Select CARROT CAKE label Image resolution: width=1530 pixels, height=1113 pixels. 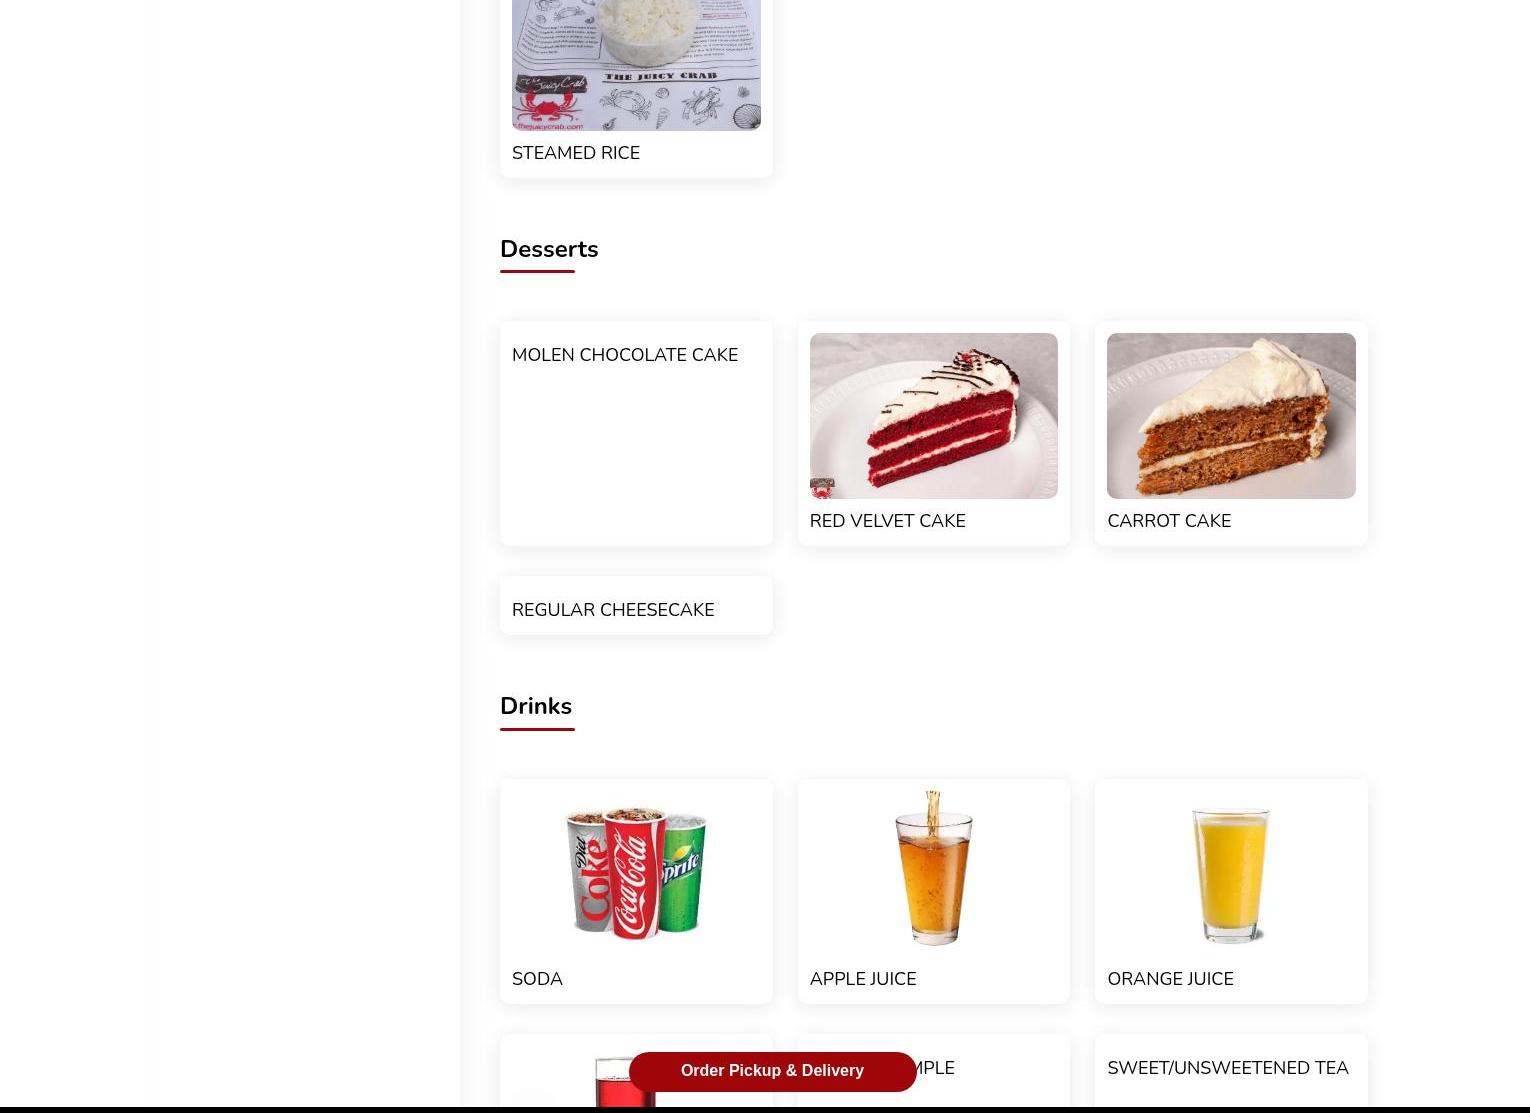pyautogui.click(x=1169, y=521)
